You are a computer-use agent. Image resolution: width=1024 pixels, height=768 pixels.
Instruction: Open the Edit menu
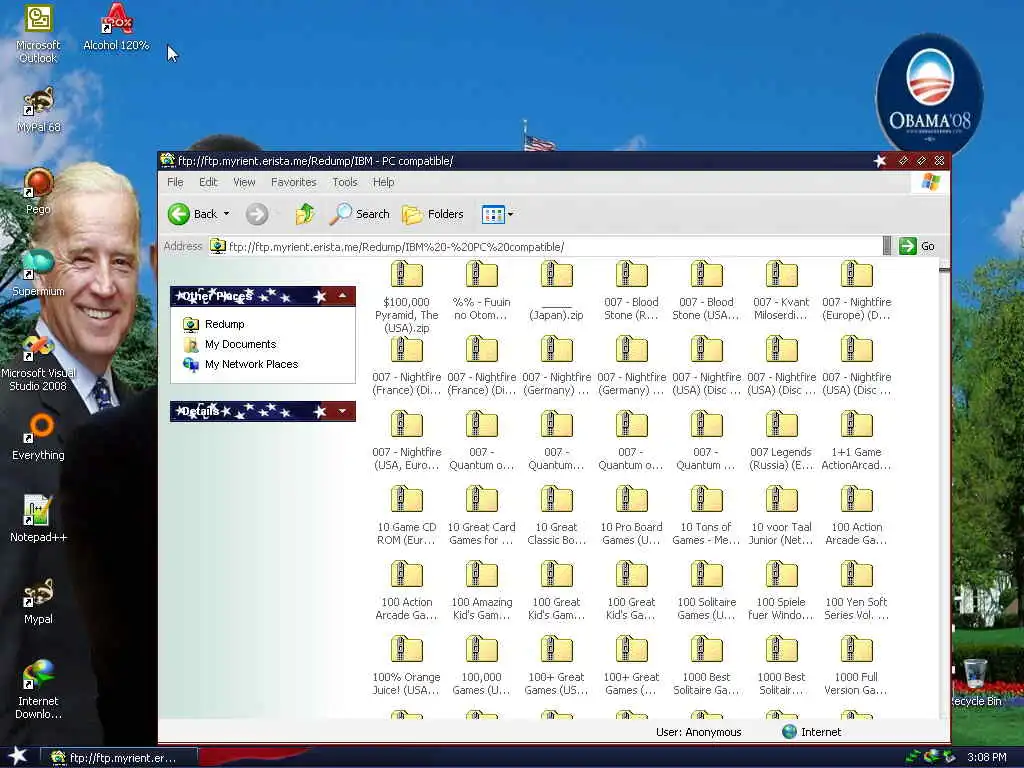pyautogui.click(x=208, y=182)
